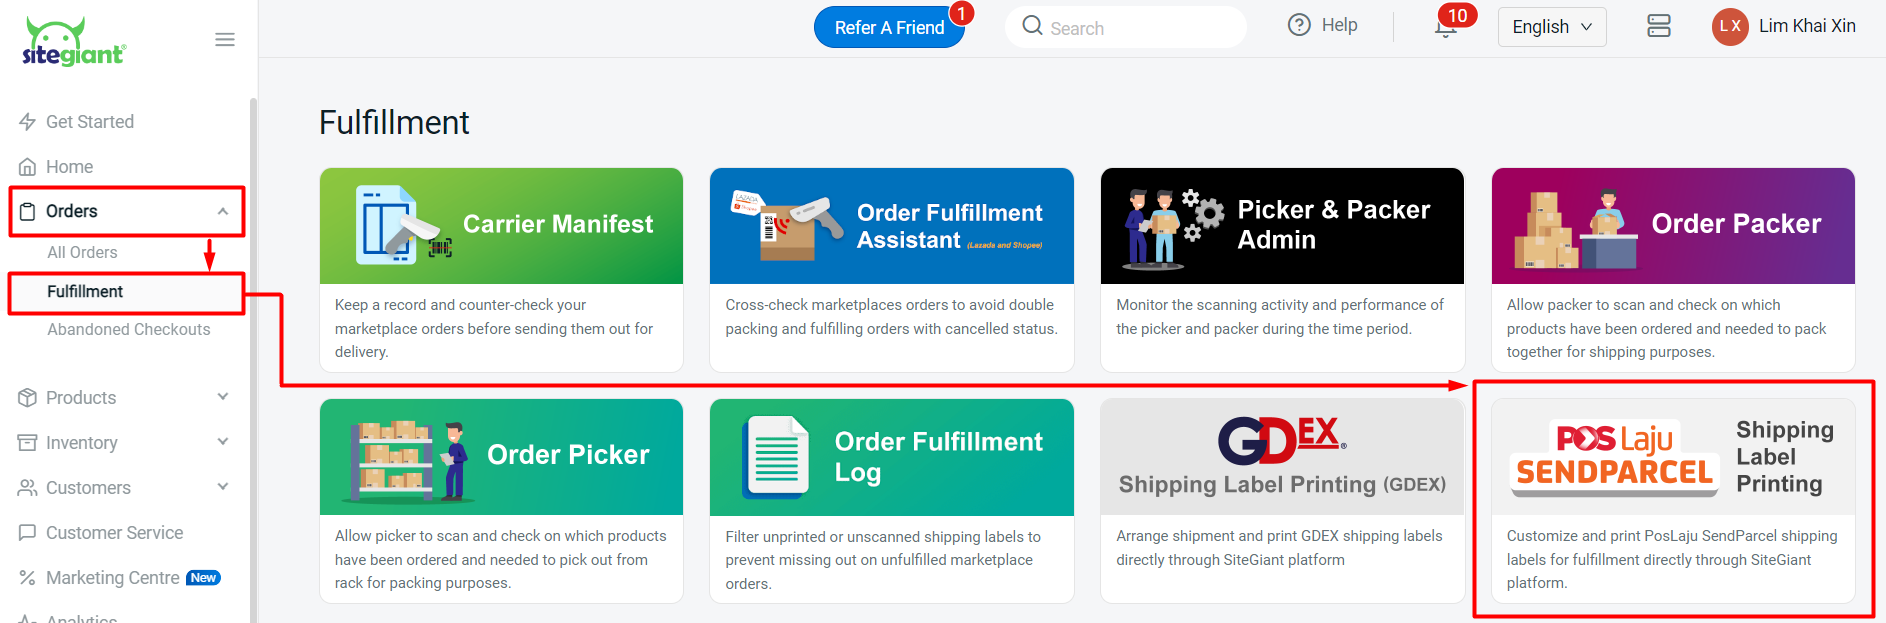Click the Order Fulfillment Log document icon

776,457
